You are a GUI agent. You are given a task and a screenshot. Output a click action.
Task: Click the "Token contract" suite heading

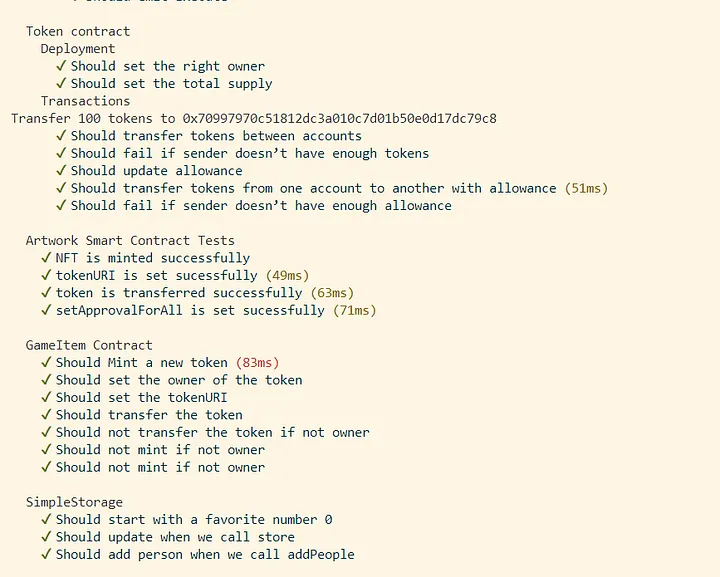78,32
